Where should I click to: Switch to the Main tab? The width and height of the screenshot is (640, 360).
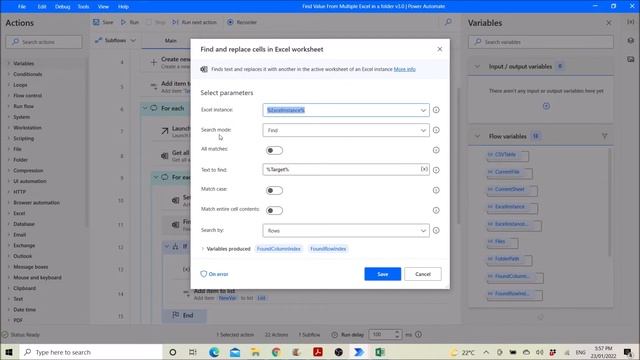[171, 40]
